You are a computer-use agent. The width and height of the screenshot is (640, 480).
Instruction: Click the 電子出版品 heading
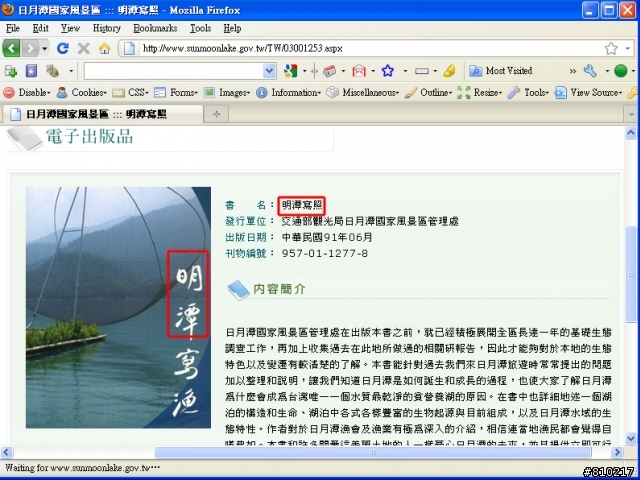(x=89, y=137)
